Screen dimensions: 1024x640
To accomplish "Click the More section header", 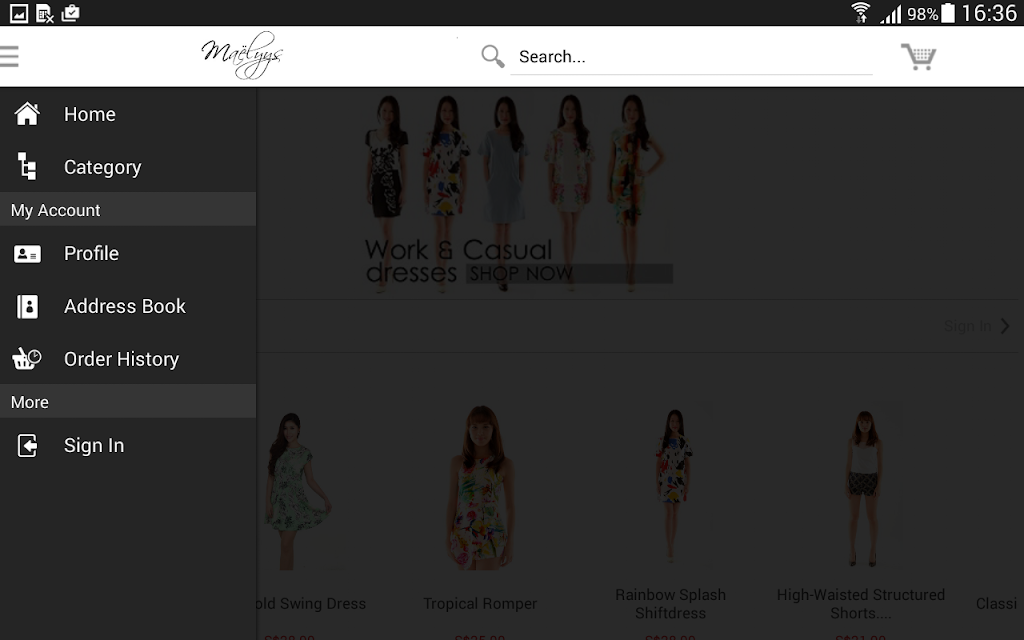I will click(128, 402).
